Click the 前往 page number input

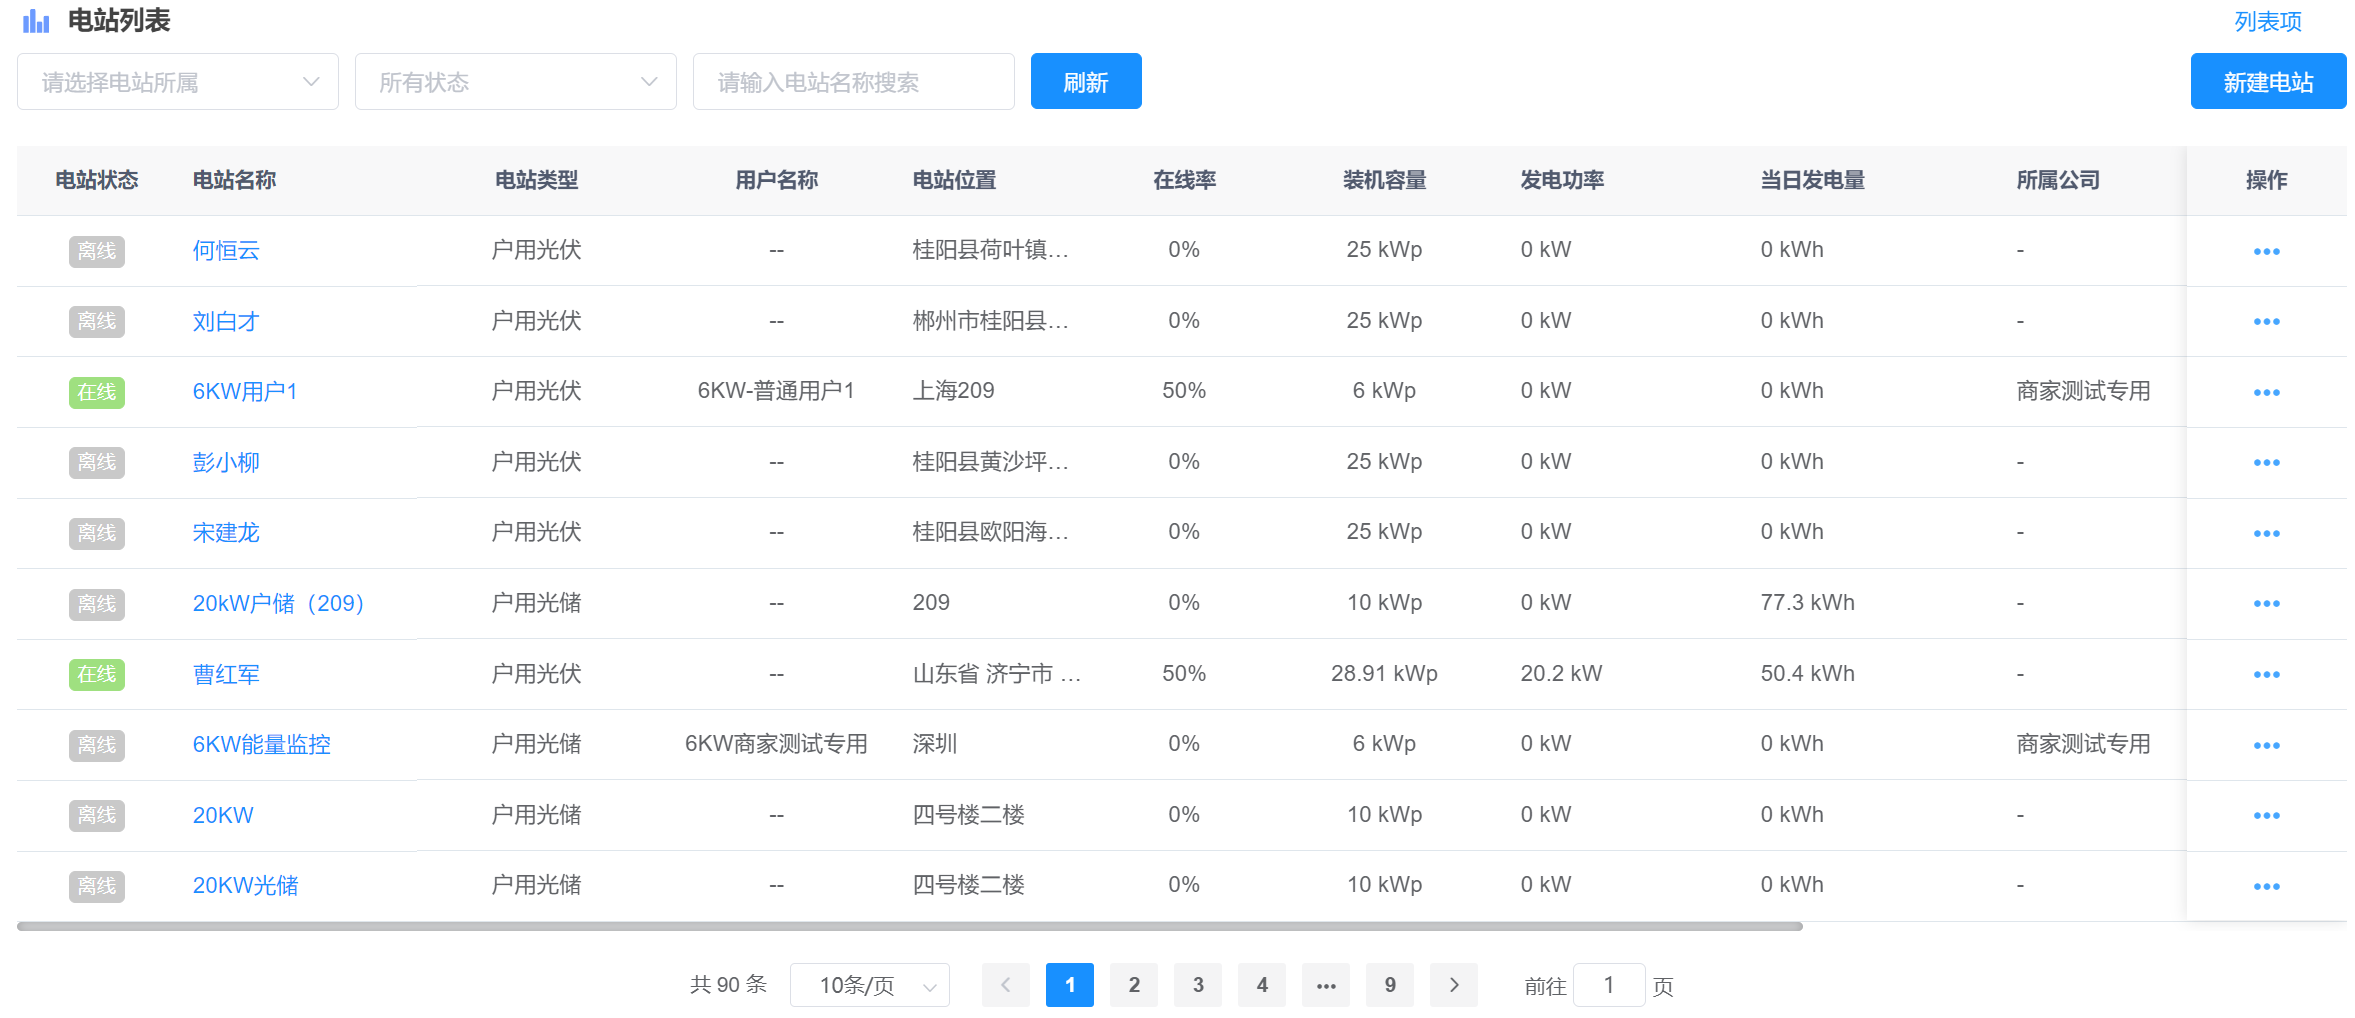(1609, 985)
